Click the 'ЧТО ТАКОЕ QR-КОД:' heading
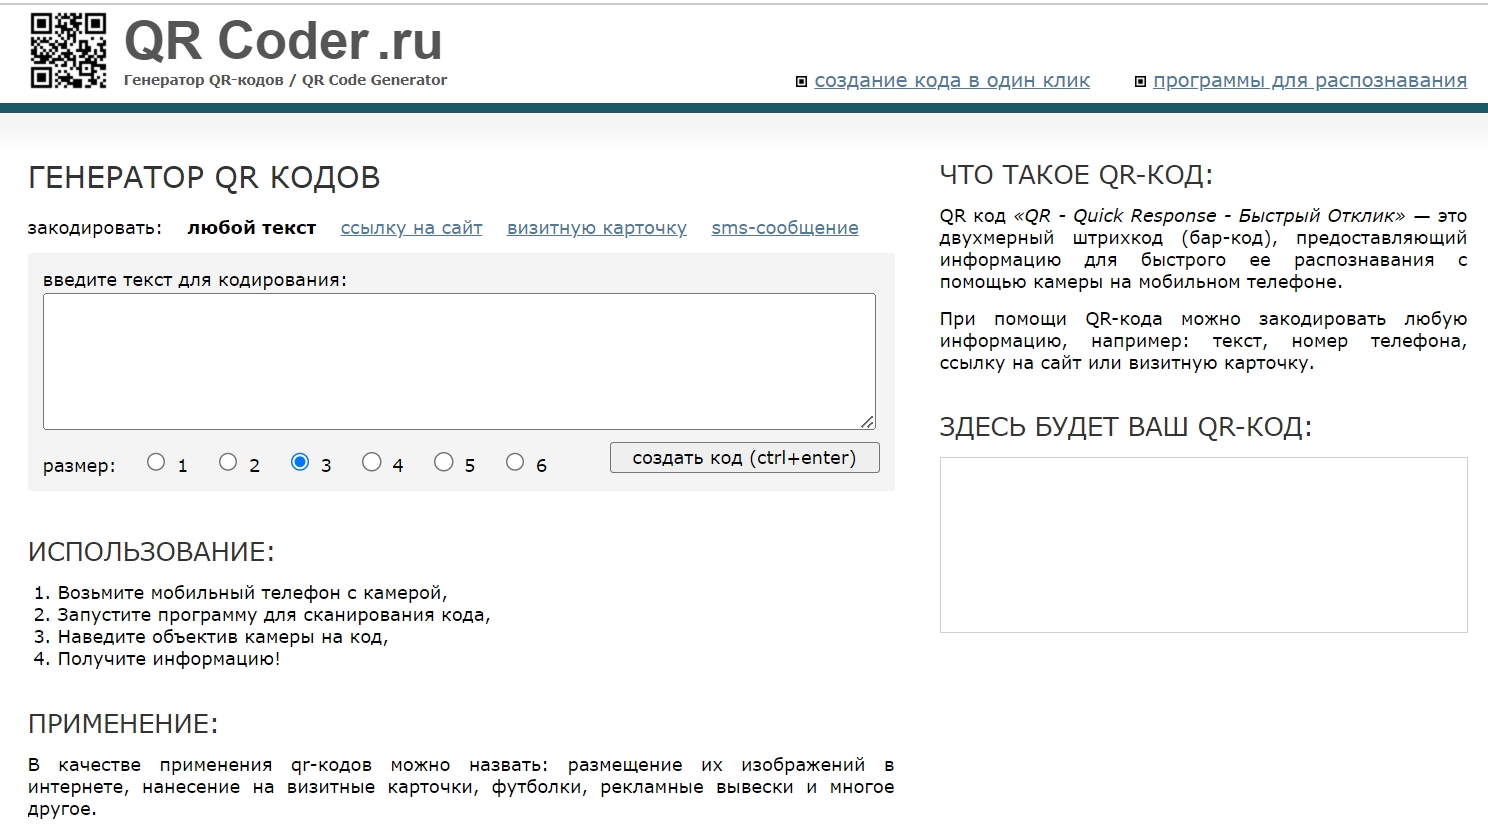 point(1076,175)
